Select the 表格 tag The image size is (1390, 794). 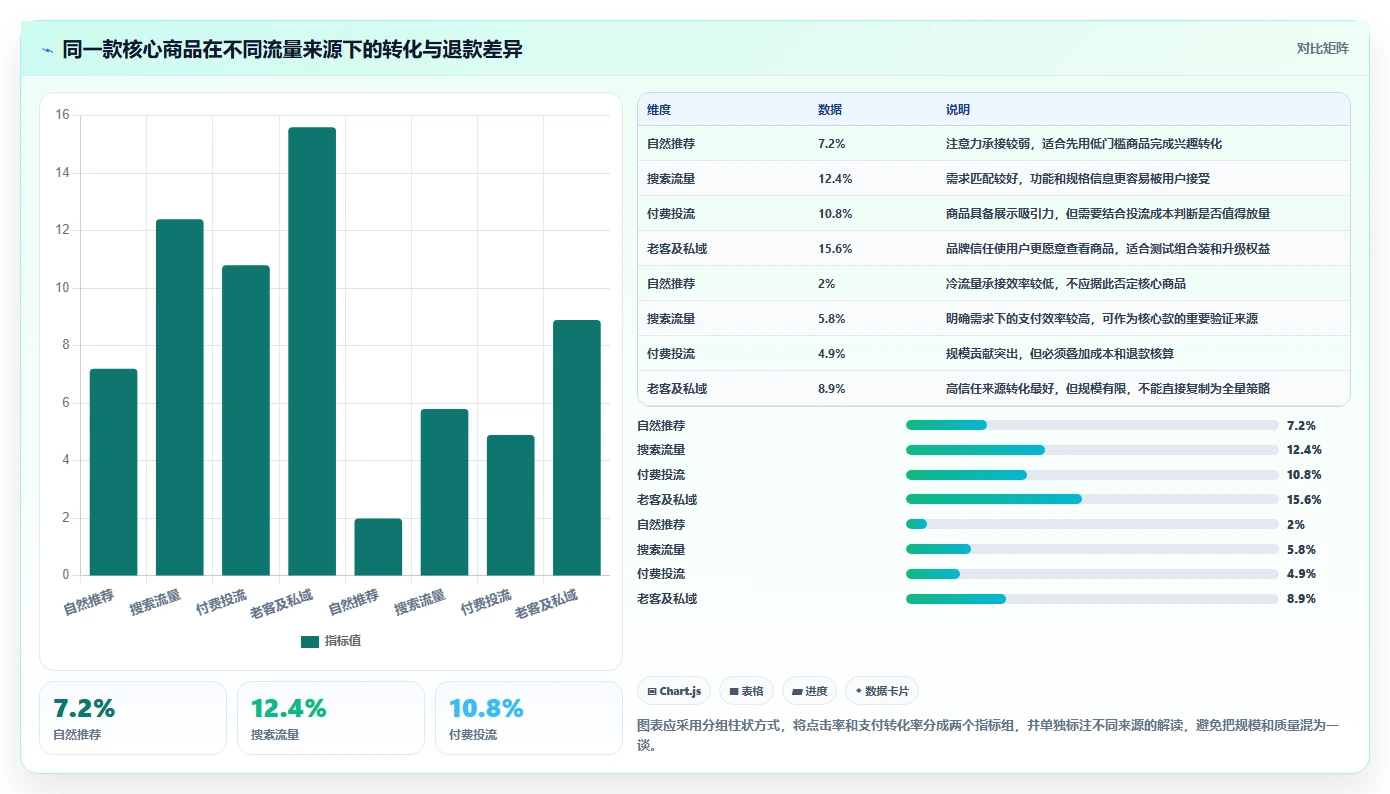click(746, 691)
